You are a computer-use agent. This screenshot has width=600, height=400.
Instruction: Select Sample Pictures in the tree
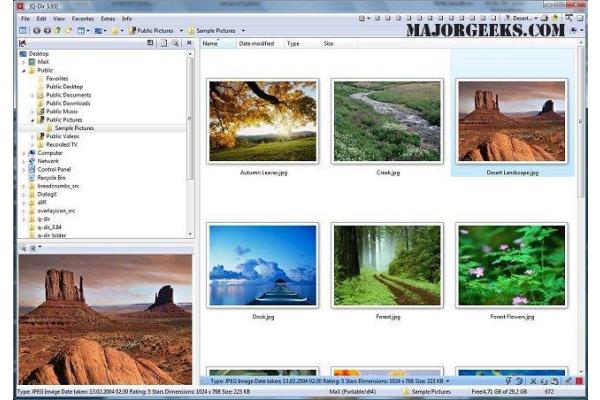74,128
